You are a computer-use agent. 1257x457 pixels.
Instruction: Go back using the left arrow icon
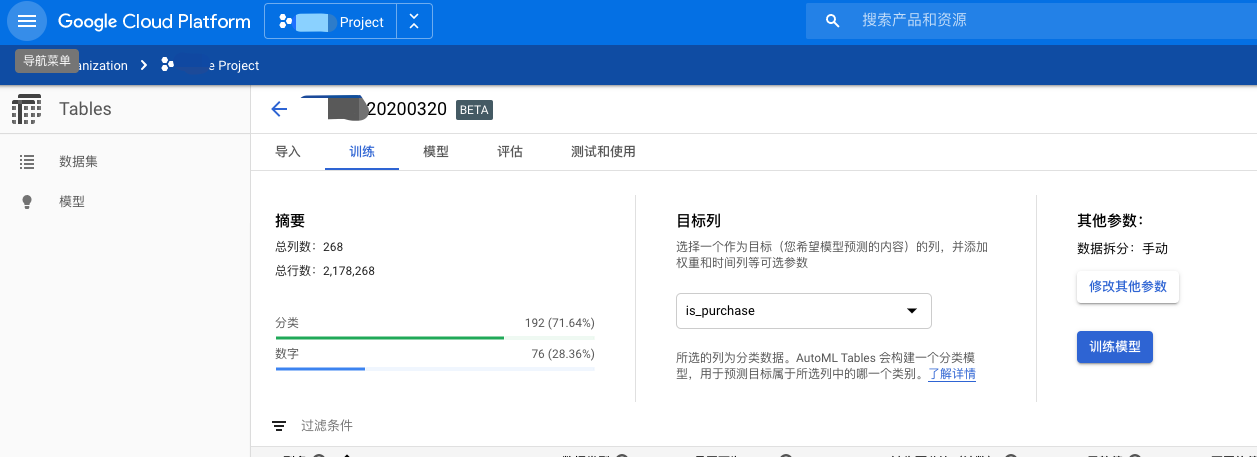[279, 109]
